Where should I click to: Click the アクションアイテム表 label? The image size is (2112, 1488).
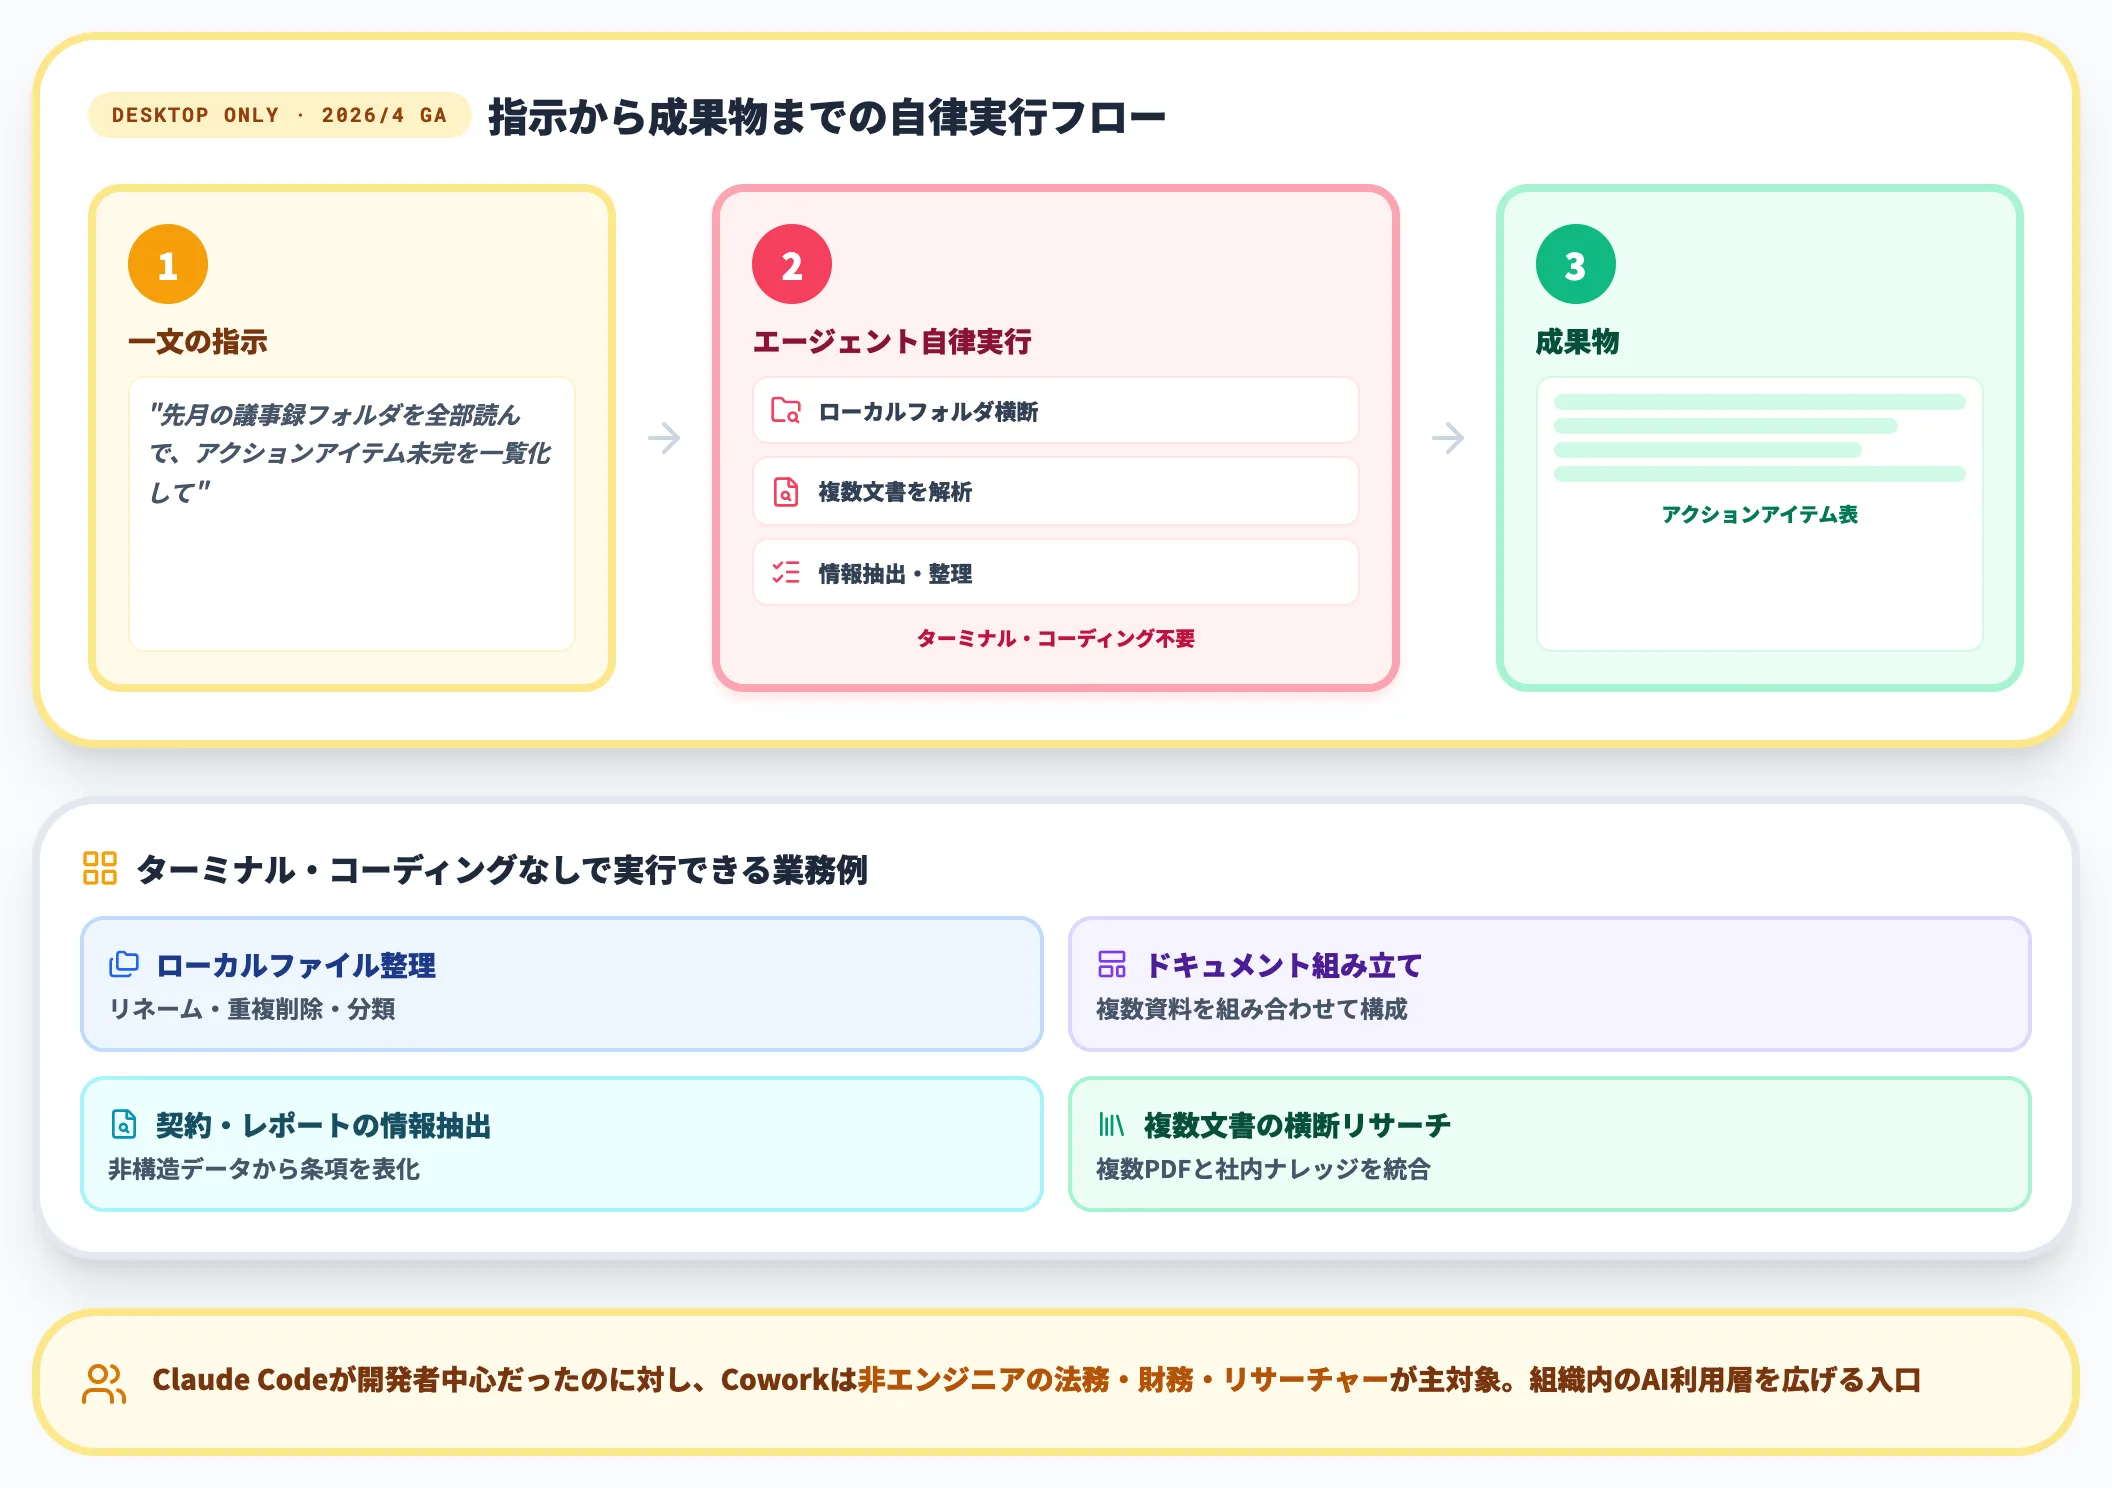point(1759,514)
